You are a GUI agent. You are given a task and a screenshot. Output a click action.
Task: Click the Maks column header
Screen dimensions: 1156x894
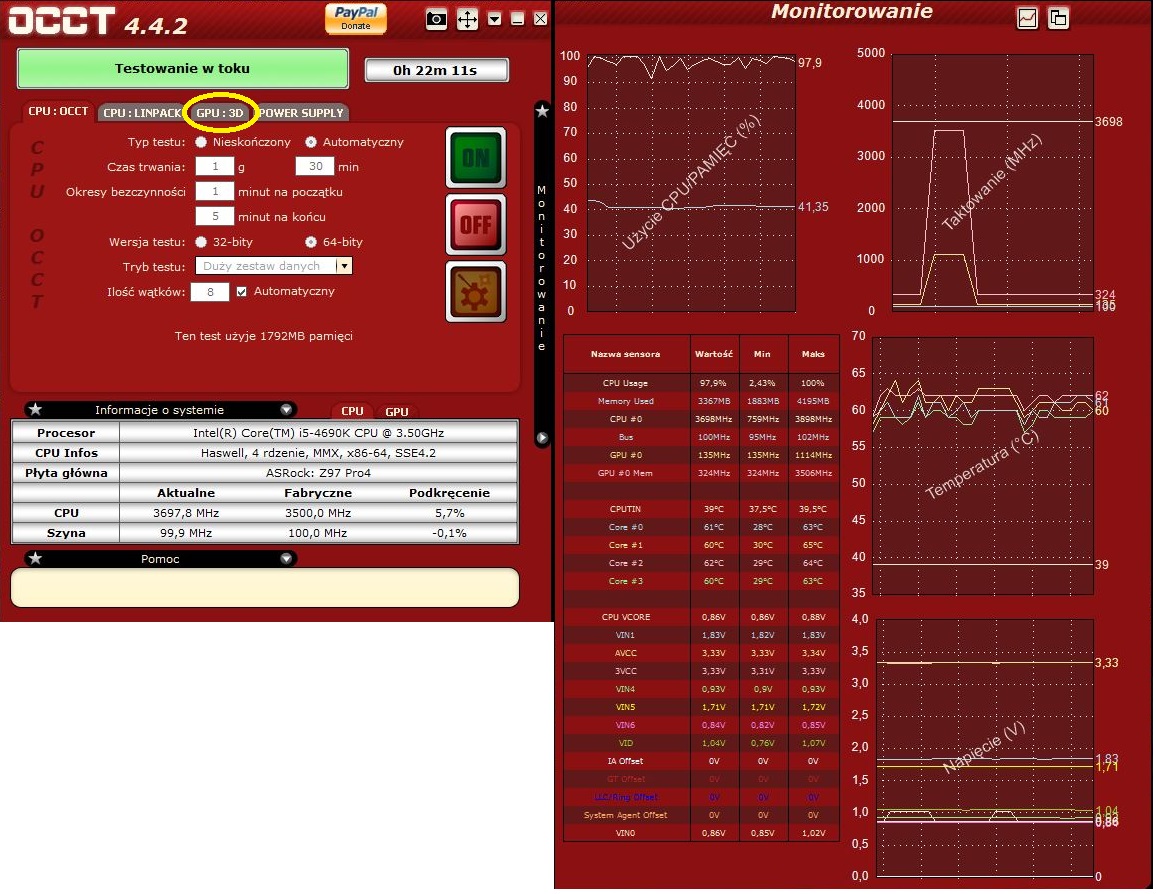[813, 355]
